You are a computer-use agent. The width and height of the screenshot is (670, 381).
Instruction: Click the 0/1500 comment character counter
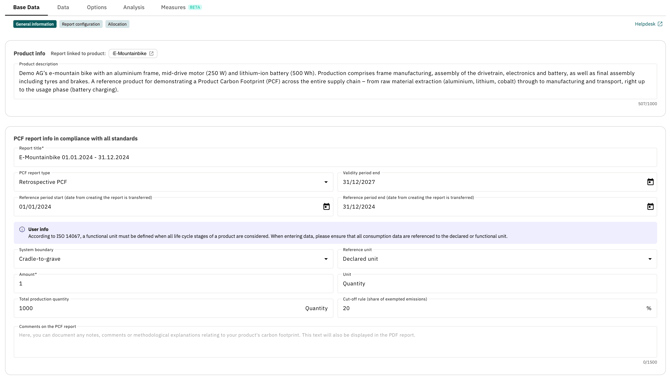coord(650,362)
